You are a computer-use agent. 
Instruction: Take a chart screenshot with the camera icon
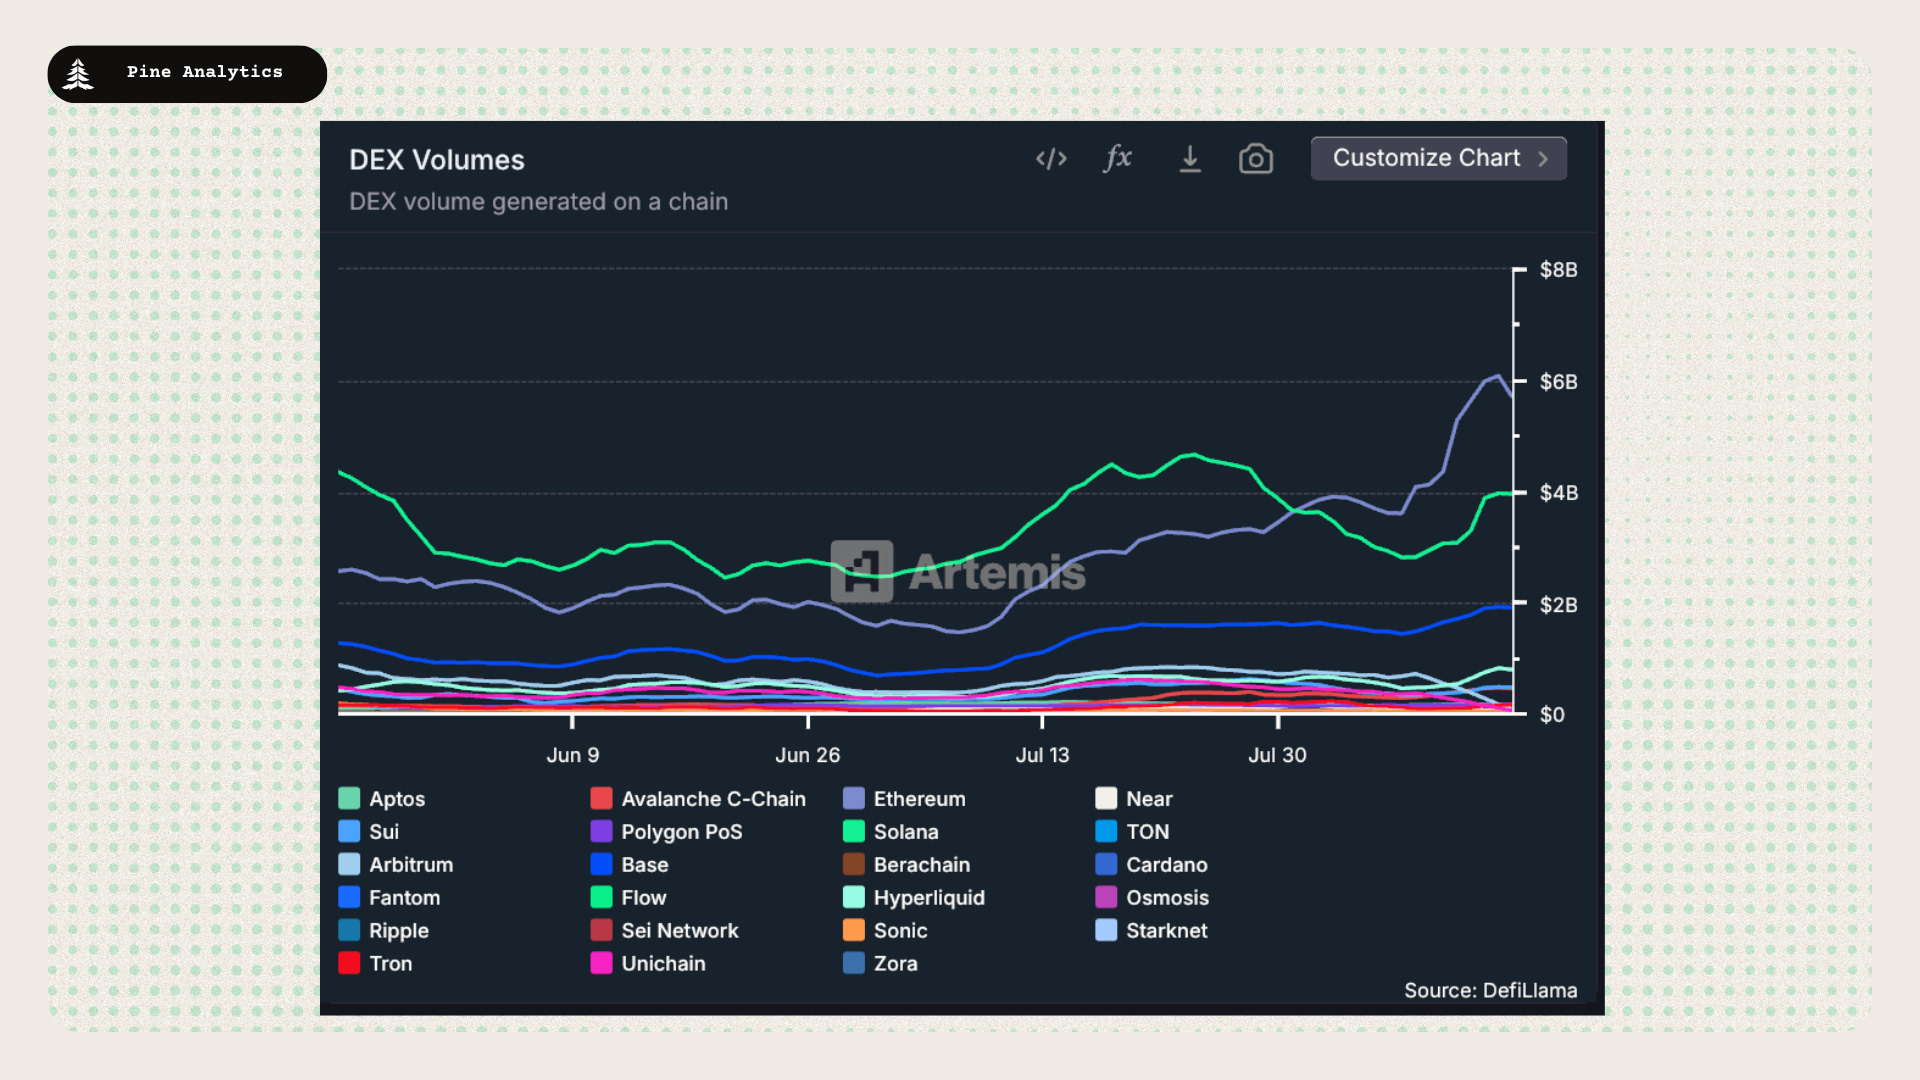pyautogui.click(x=1256, y=159)
